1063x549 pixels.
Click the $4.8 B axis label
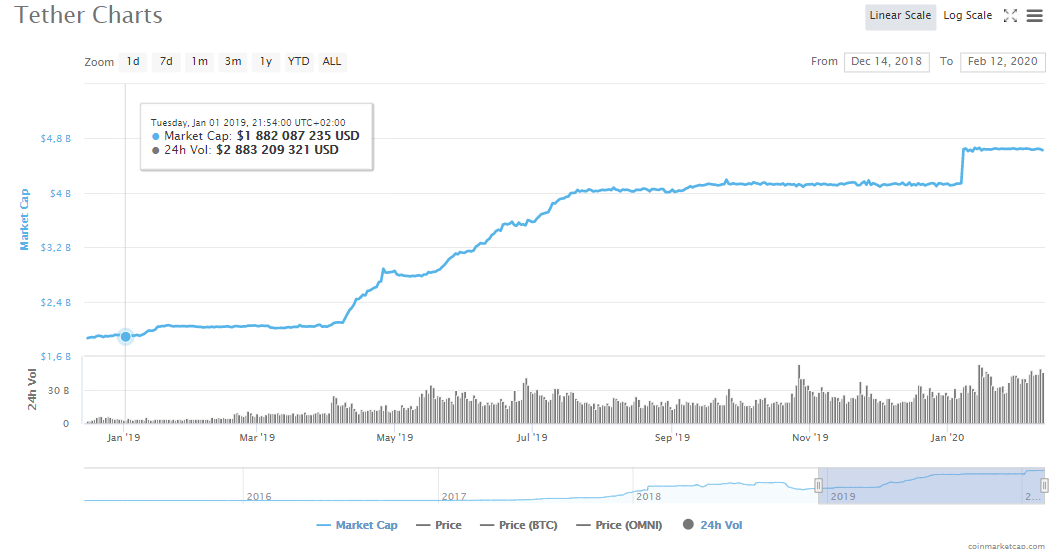(56, 139)
